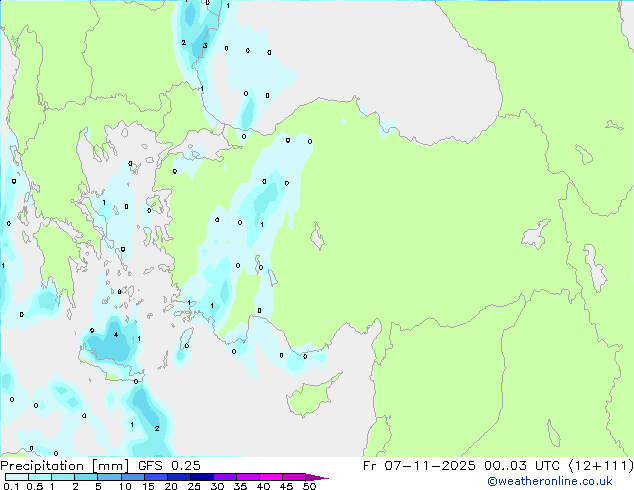Click the "Precipitation [mm]" title text
Image resolution: width=634 pixels, height=490 pixels.
tap(64, 466)
